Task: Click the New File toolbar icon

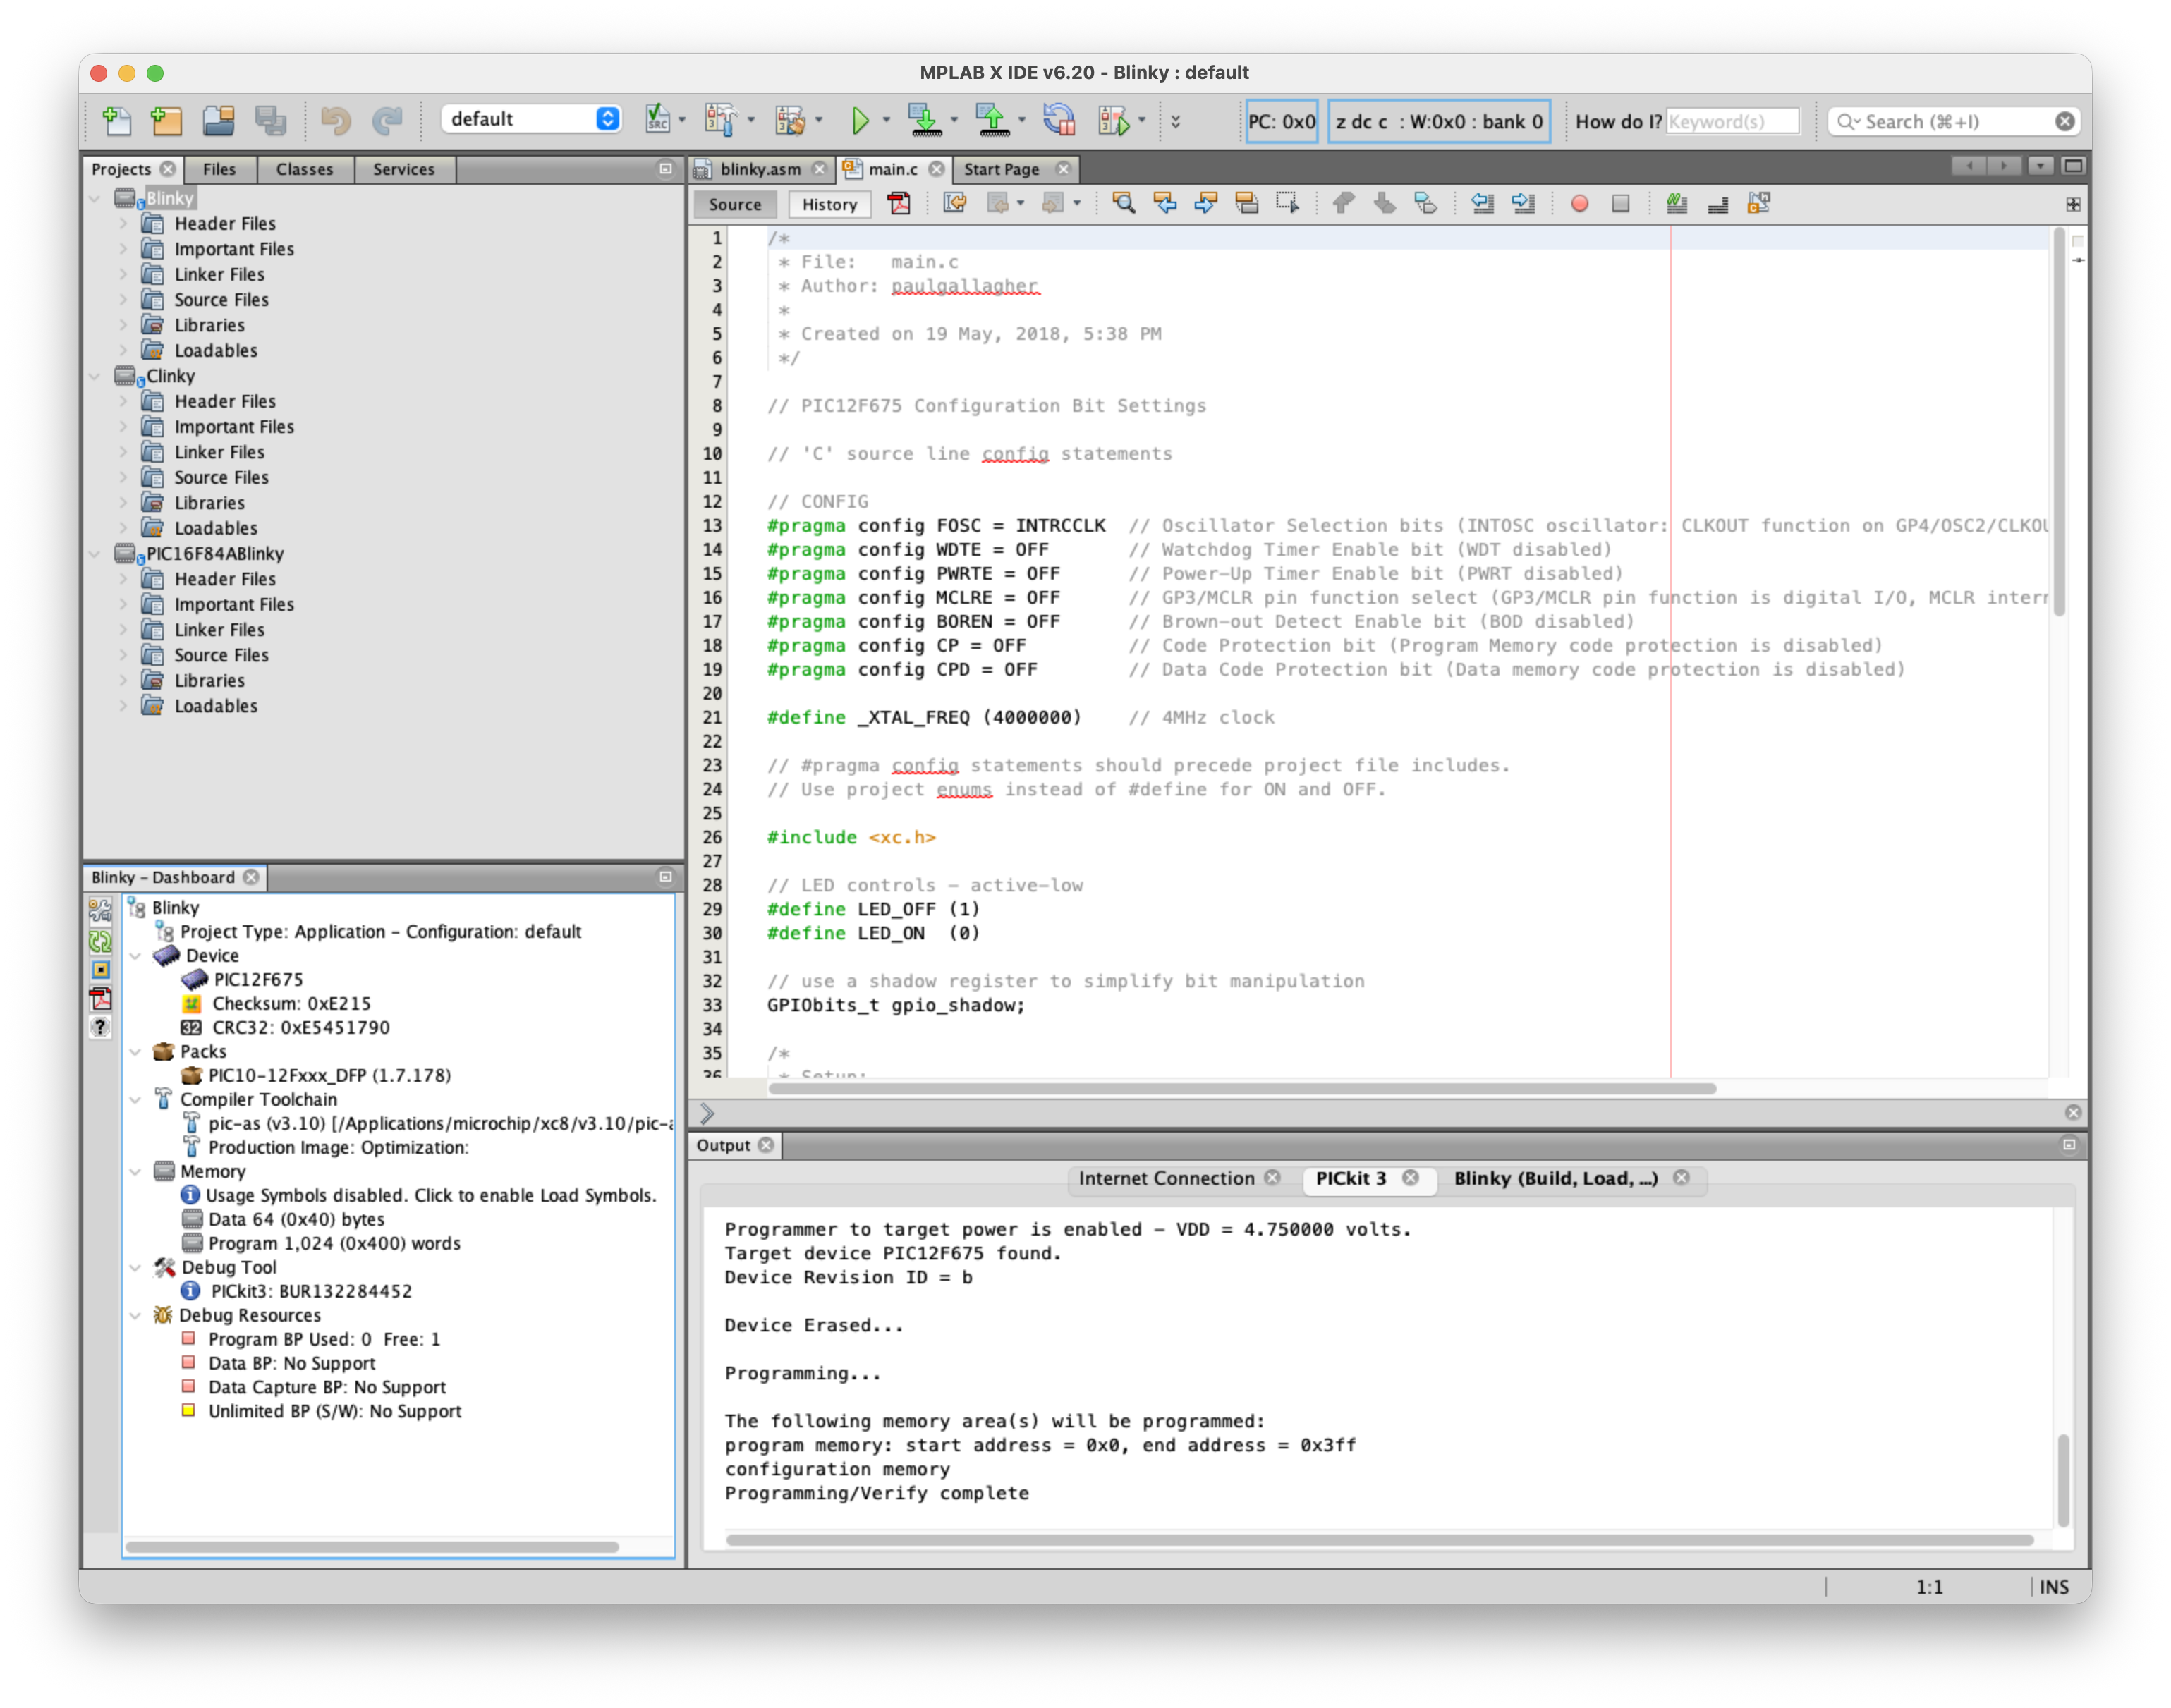Action: [116, 121]
